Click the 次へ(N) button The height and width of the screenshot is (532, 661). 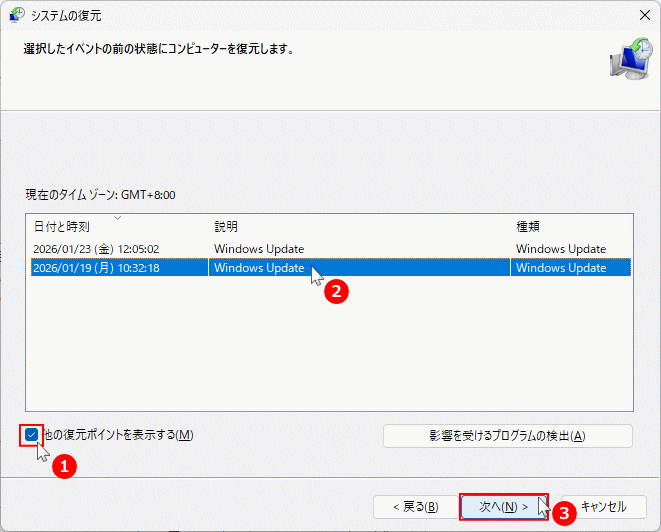pyautogui.click(x=504, y=507)
